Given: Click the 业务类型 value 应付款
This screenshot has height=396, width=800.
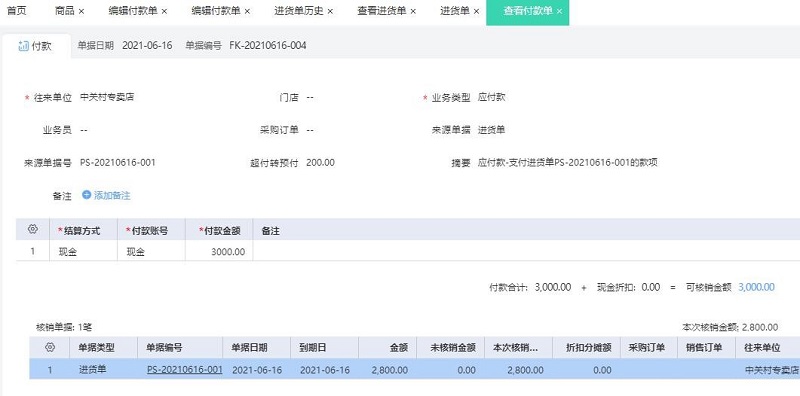Looking at the screenshot, I should (492, 97).
